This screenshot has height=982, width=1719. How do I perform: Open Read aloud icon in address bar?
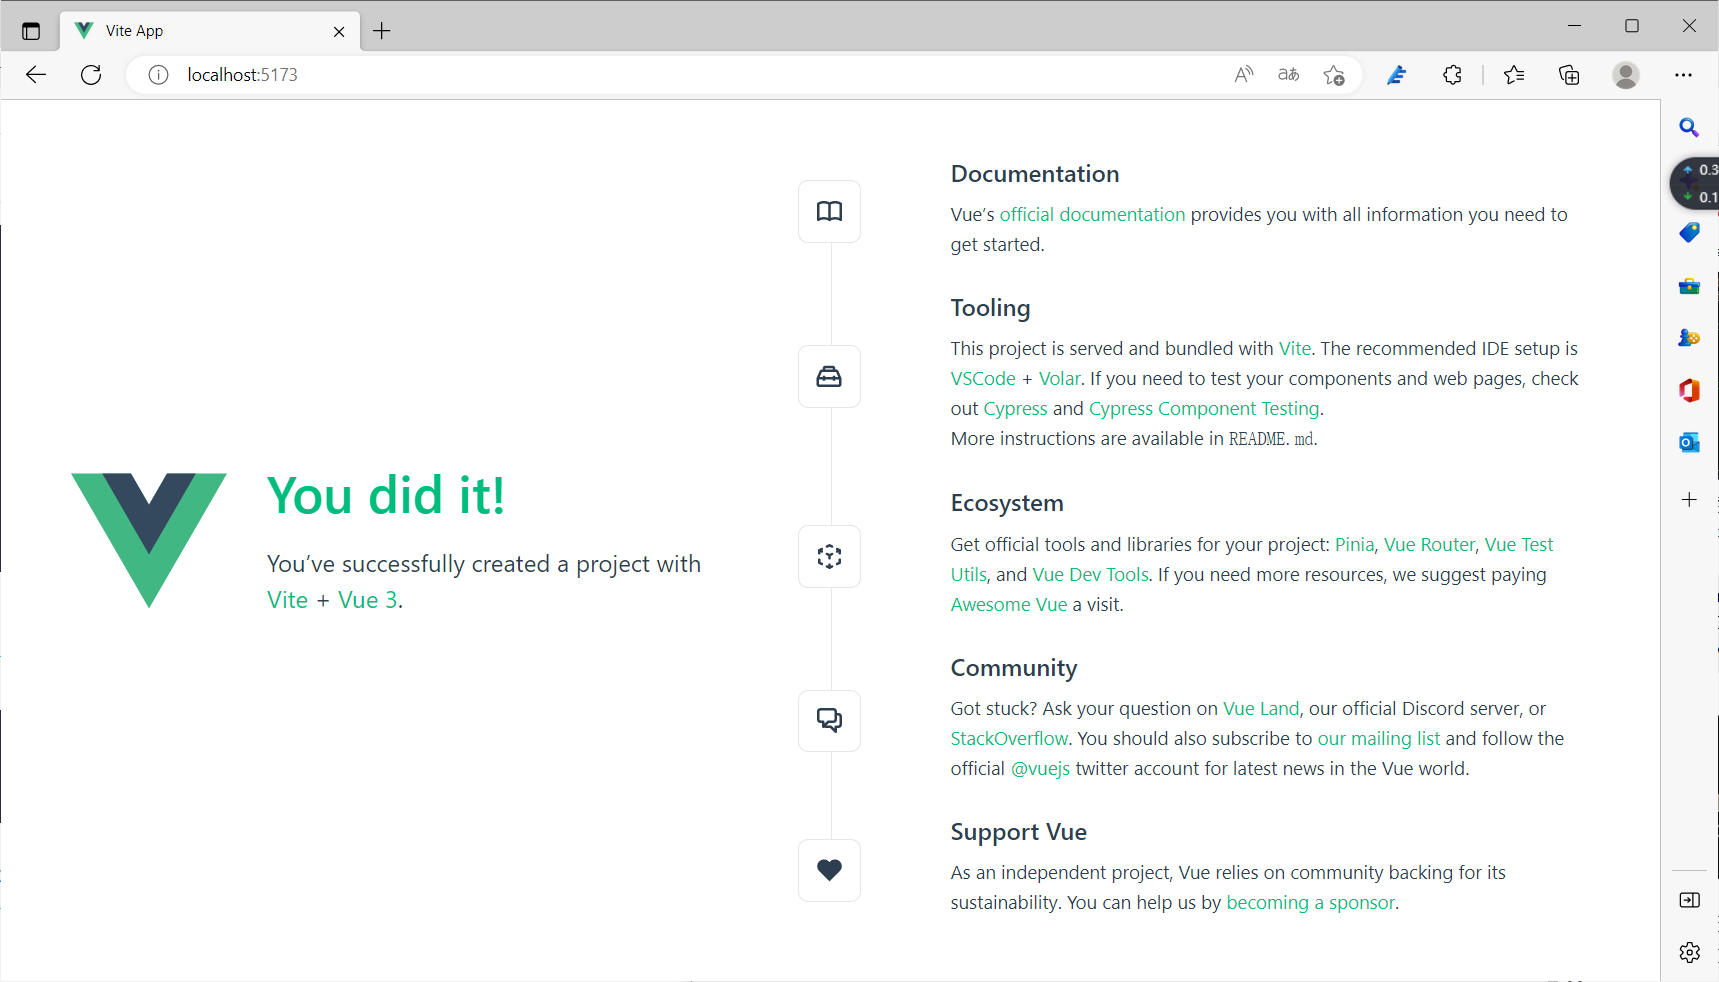click(x=1243, y=75)
